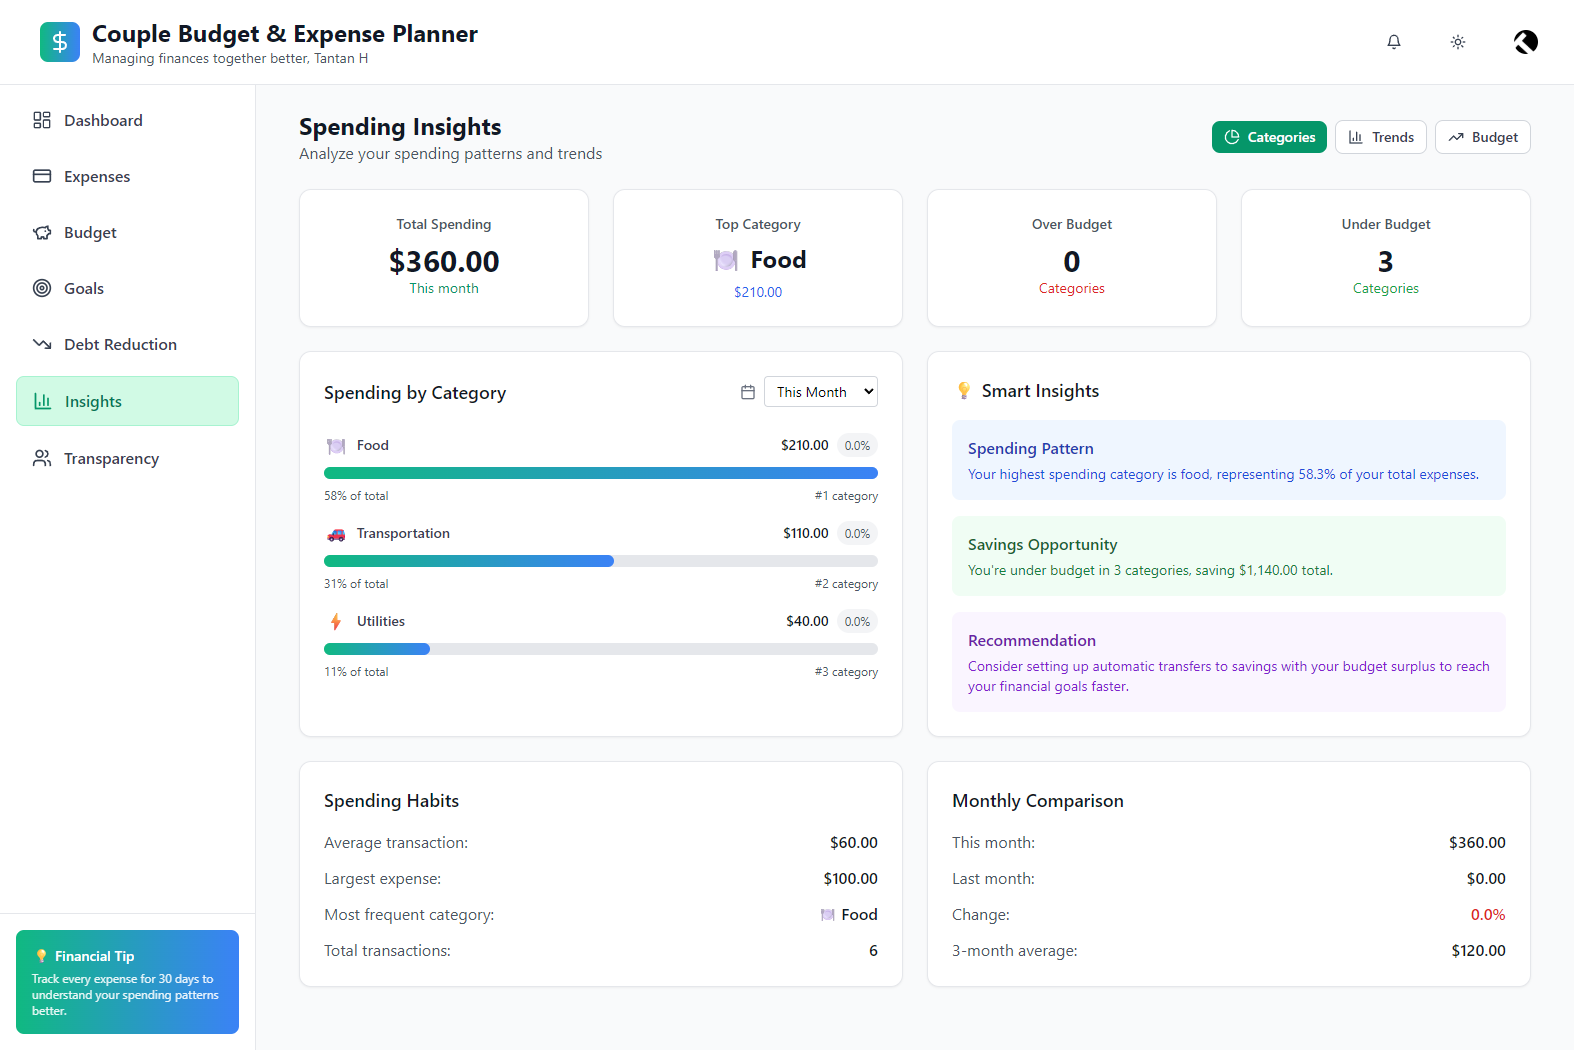
Task: Click the Budget piggy bank icon
Action: point(42,232)
